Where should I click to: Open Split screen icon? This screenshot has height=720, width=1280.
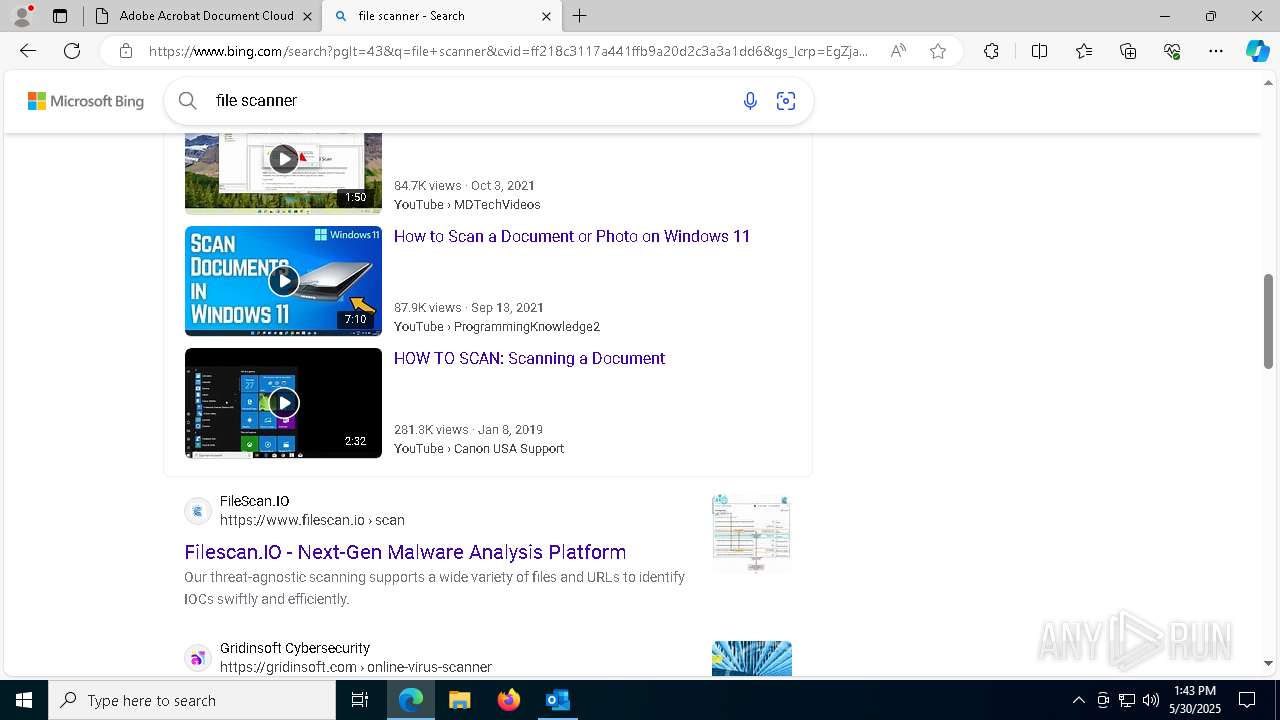click(1039, 51)
